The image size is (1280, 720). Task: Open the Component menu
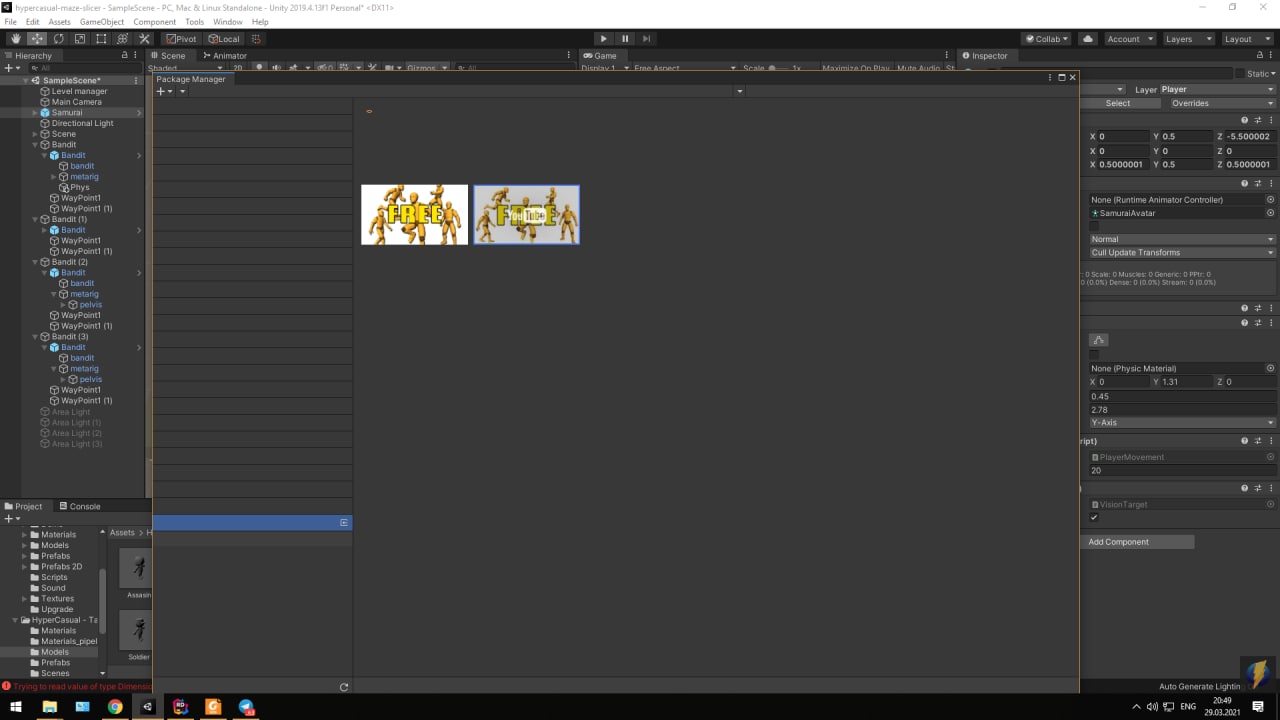154,22
